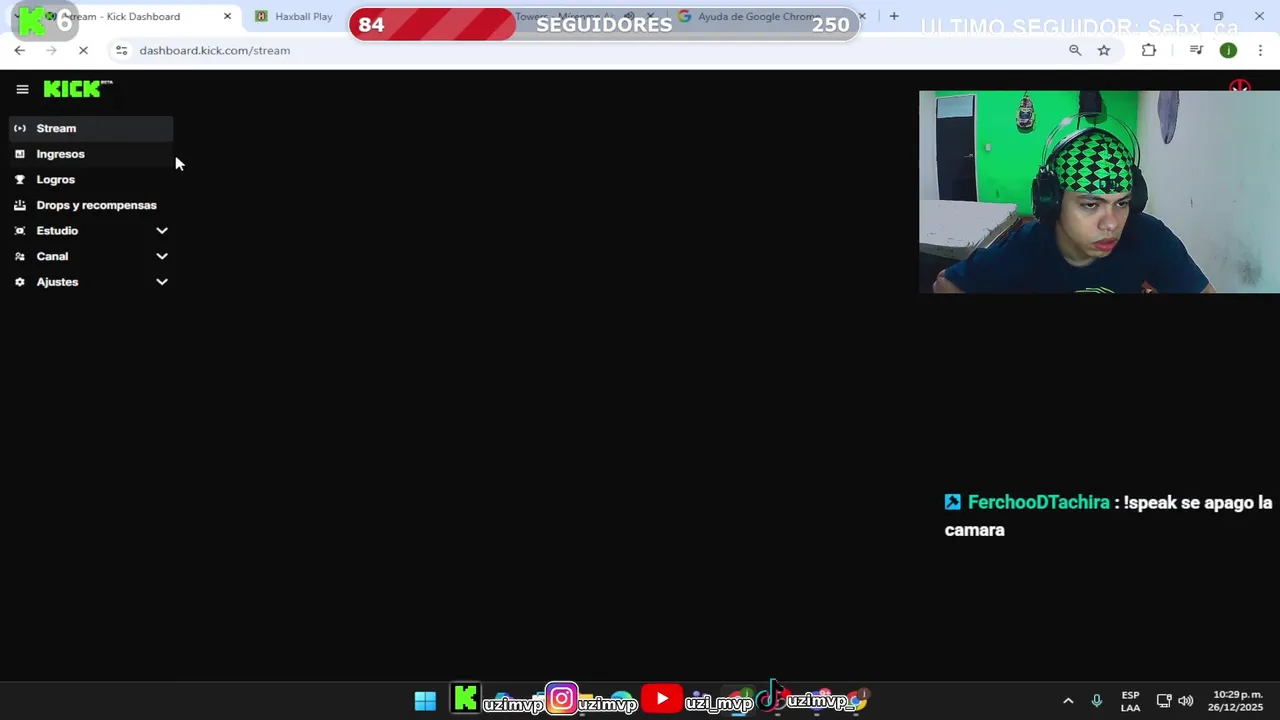Open the network tray icon
The image size is (1280, 720).
(x=1164, y=701)
